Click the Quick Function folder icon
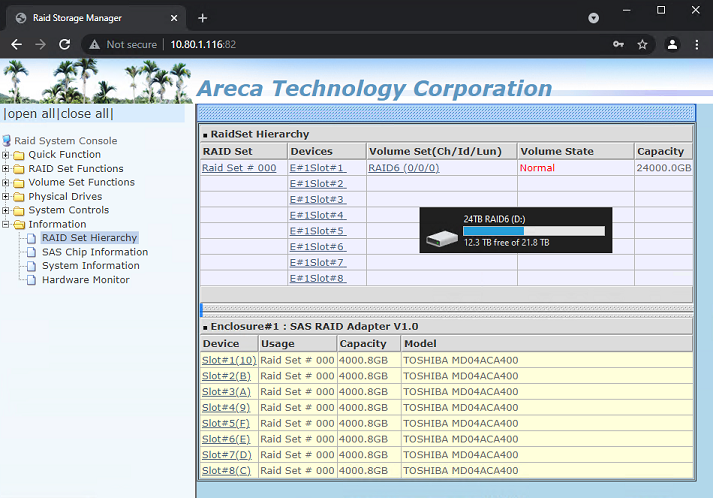713x498 pixels. 19,155
